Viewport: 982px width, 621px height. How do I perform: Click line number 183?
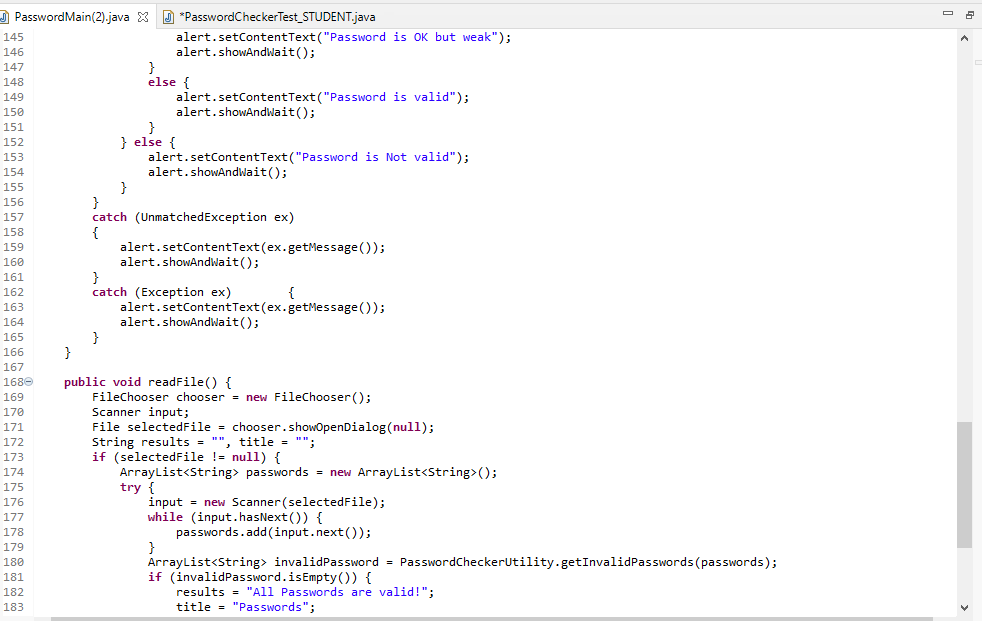[13, 607]
